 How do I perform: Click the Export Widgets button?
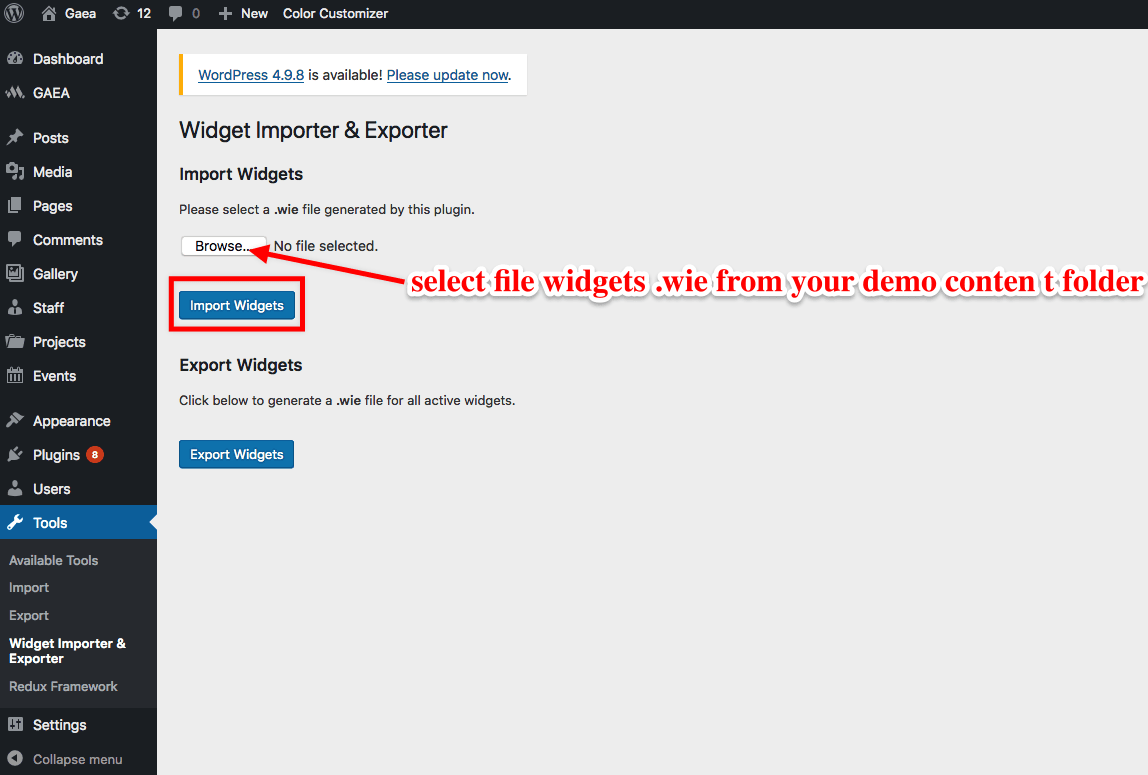point(236,454)
